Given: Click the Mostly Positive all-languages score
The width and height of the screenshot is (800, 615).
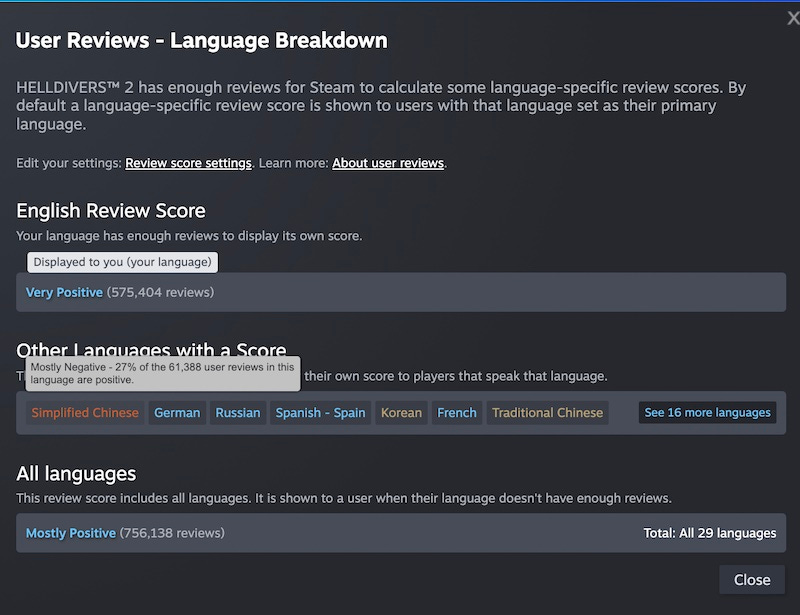Looking at the screenshot, I should (x=71, y=533).
